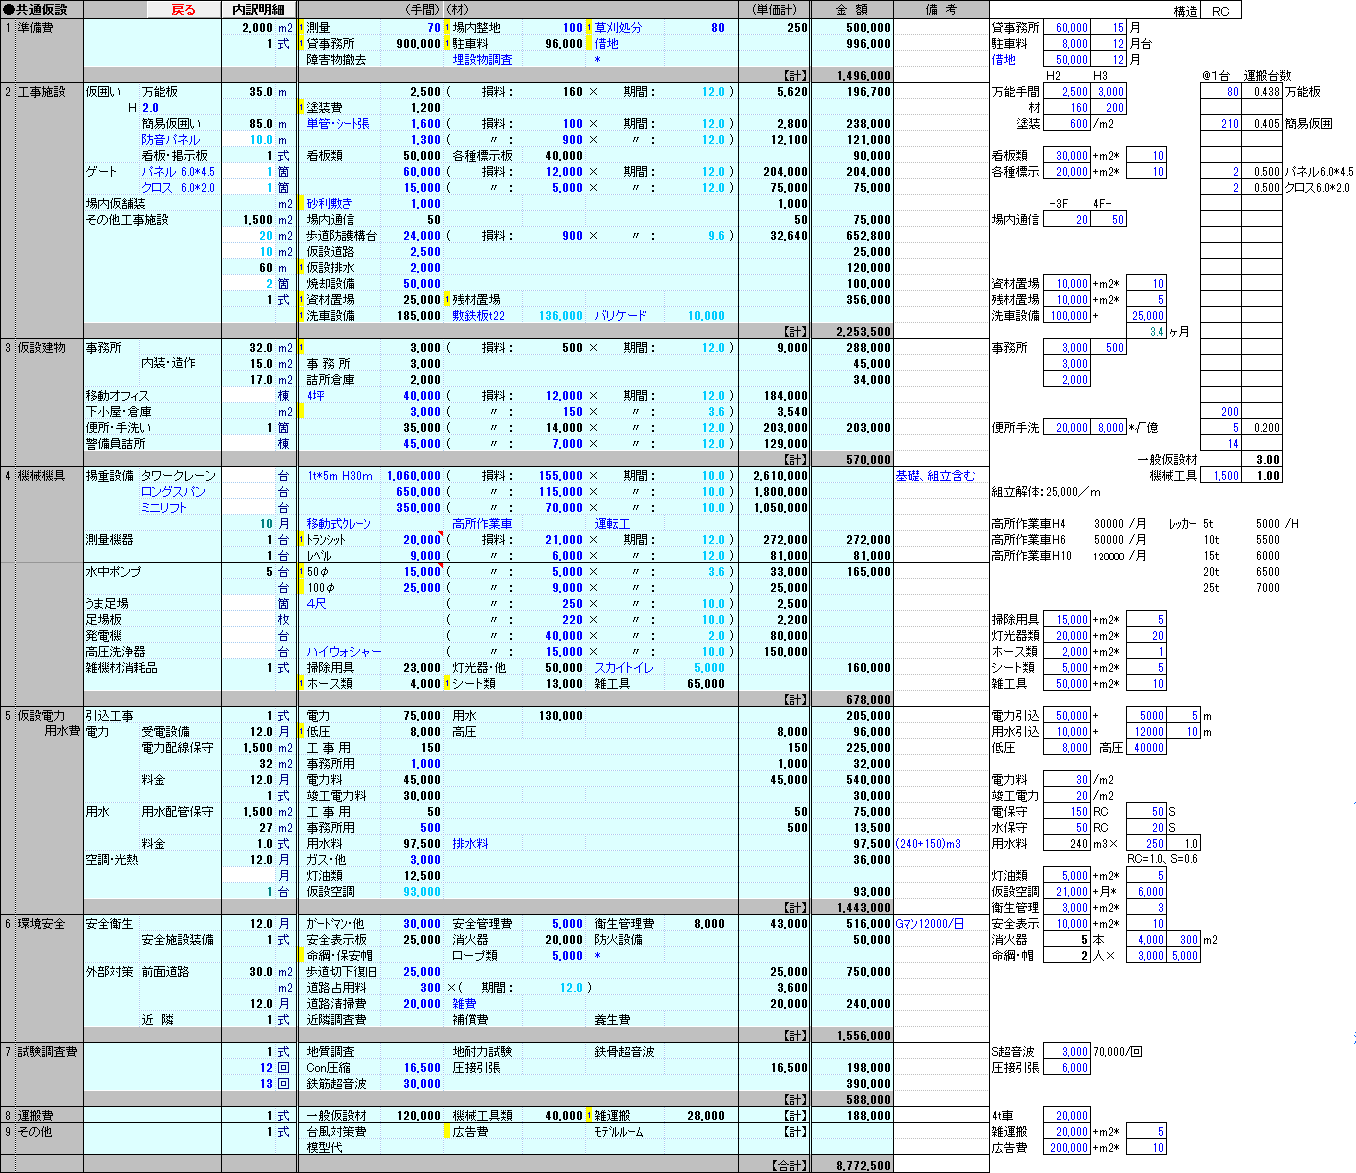Viewport: 1356px width, 1173px height.
Task: Select the 近隣調査費 cell
Action: pos(336,1020)
